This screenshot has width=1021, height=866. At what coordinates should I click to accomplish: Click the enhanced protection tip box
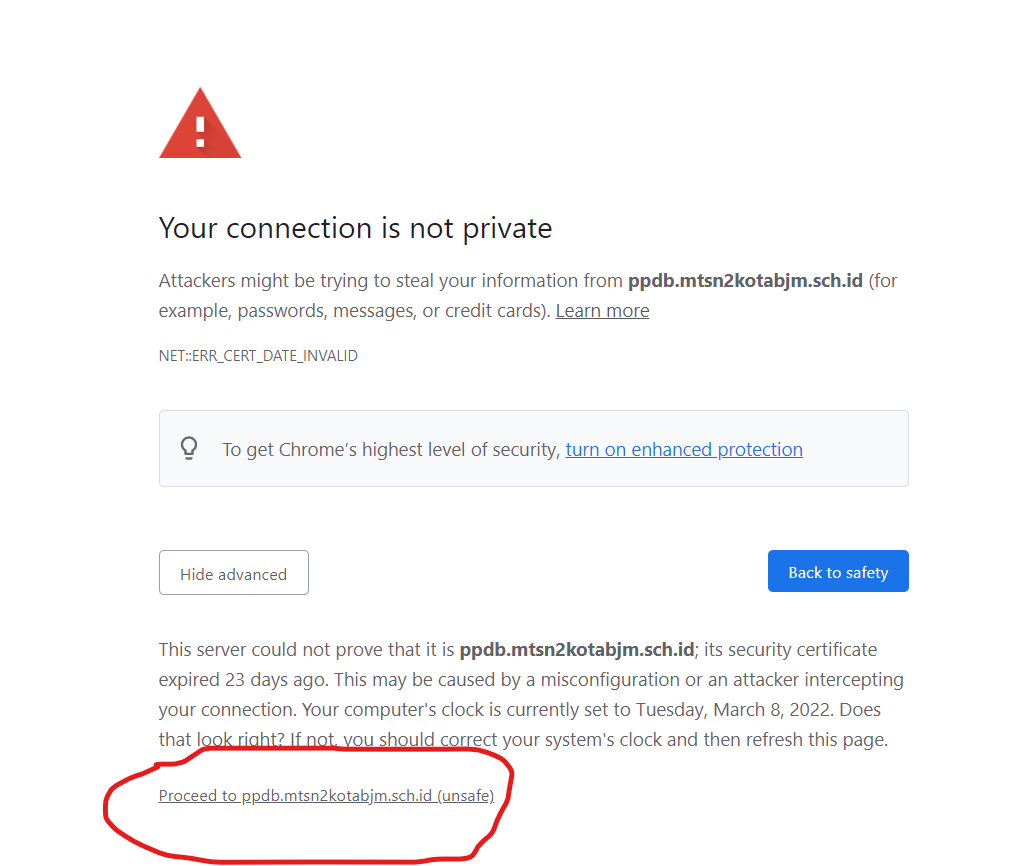(x=533, y=448)
